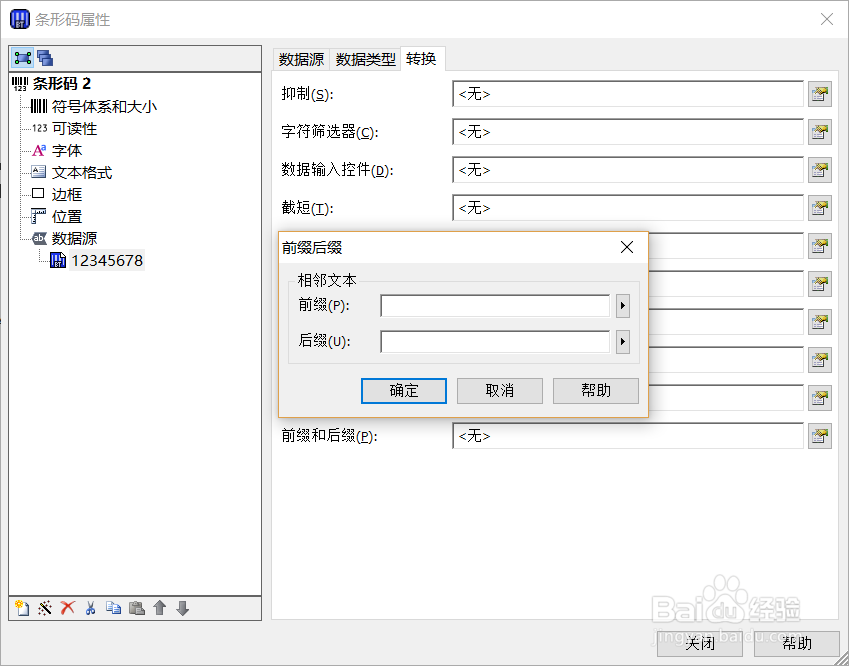Click the paste clipboard icon below the tree
The height and width of the screenshot is (666, 849).
[136, 608]
